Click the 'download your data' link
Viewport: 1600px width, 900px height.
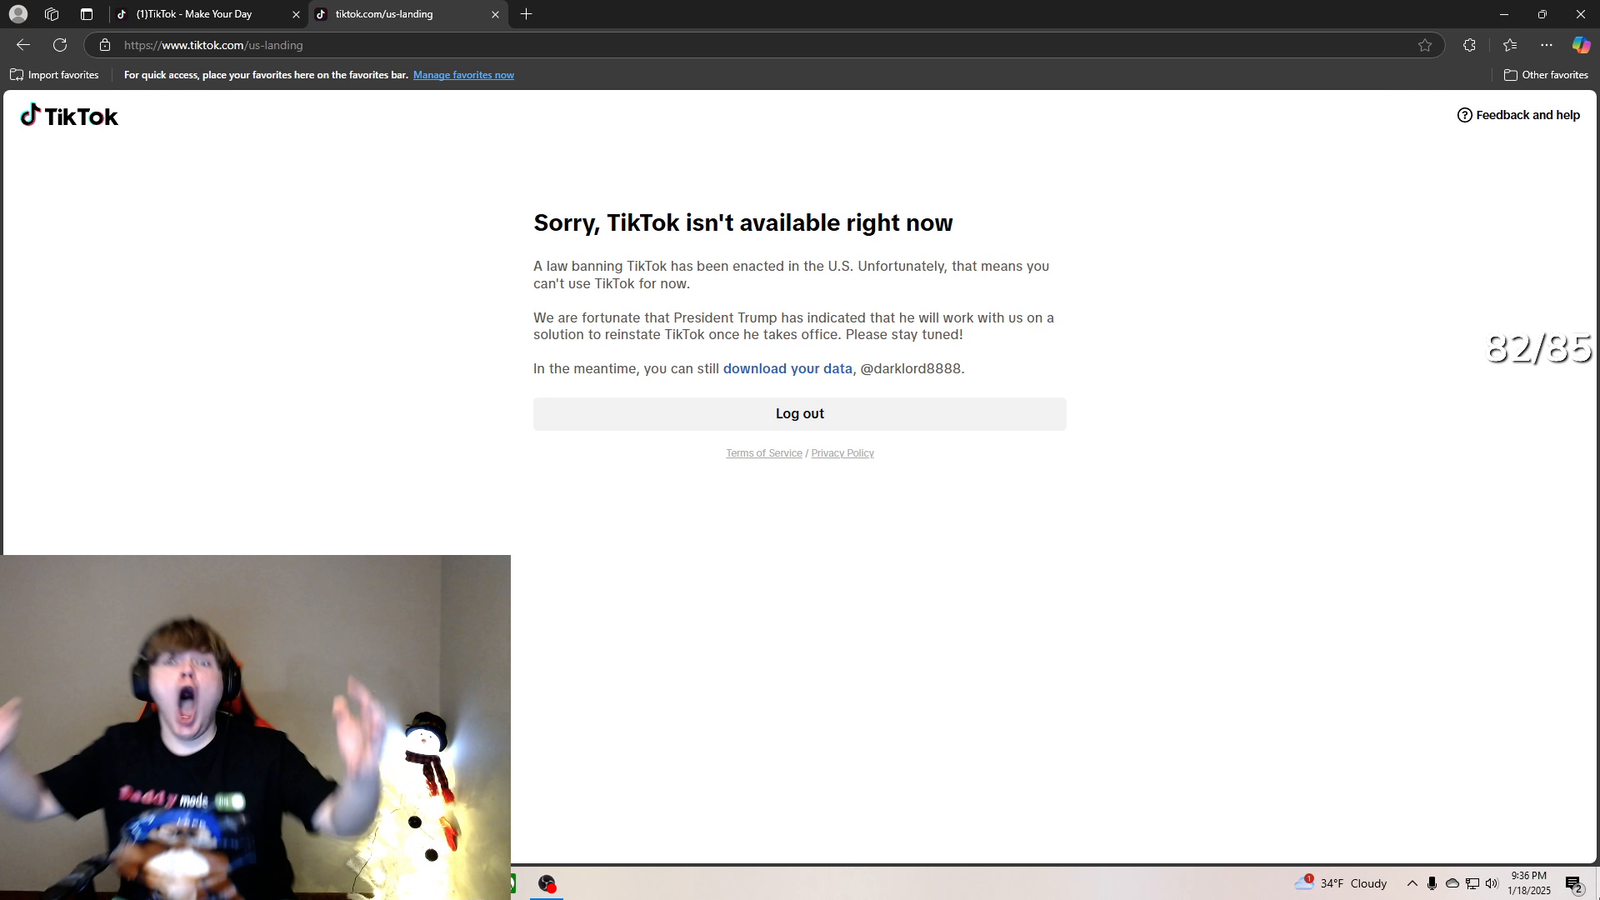pyautogui.click(x=788, y=369)
